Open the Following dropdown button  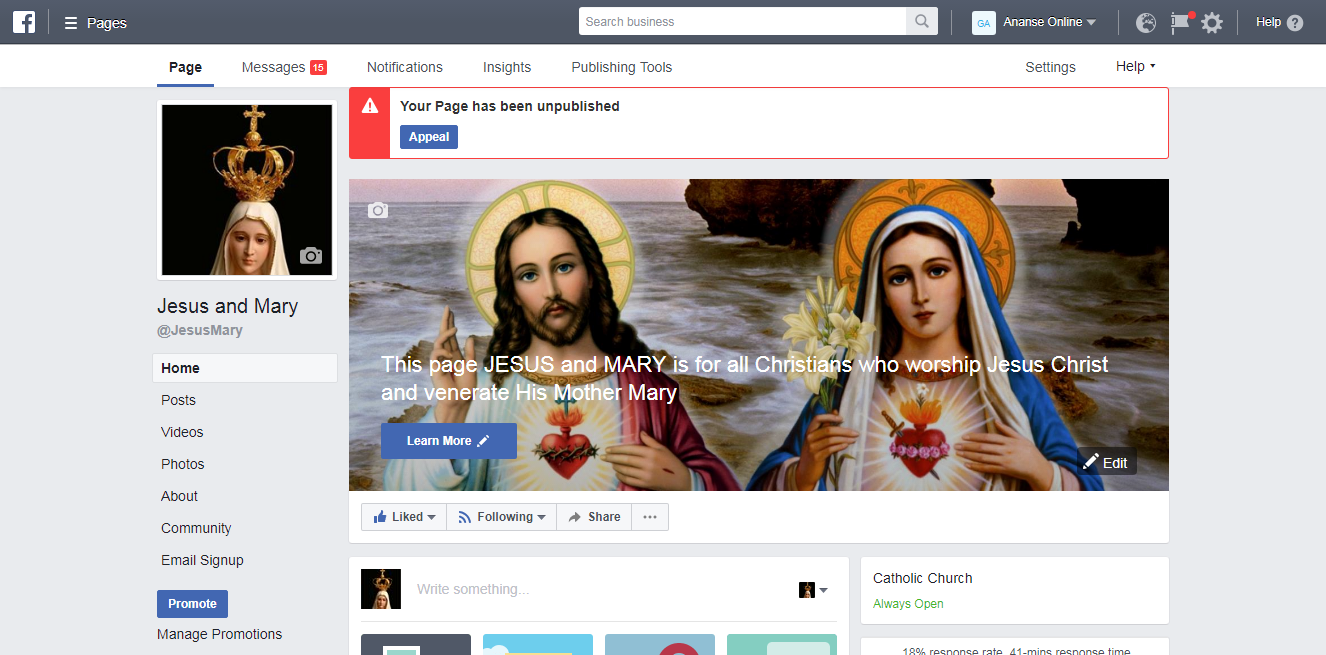tap(501, 517)
